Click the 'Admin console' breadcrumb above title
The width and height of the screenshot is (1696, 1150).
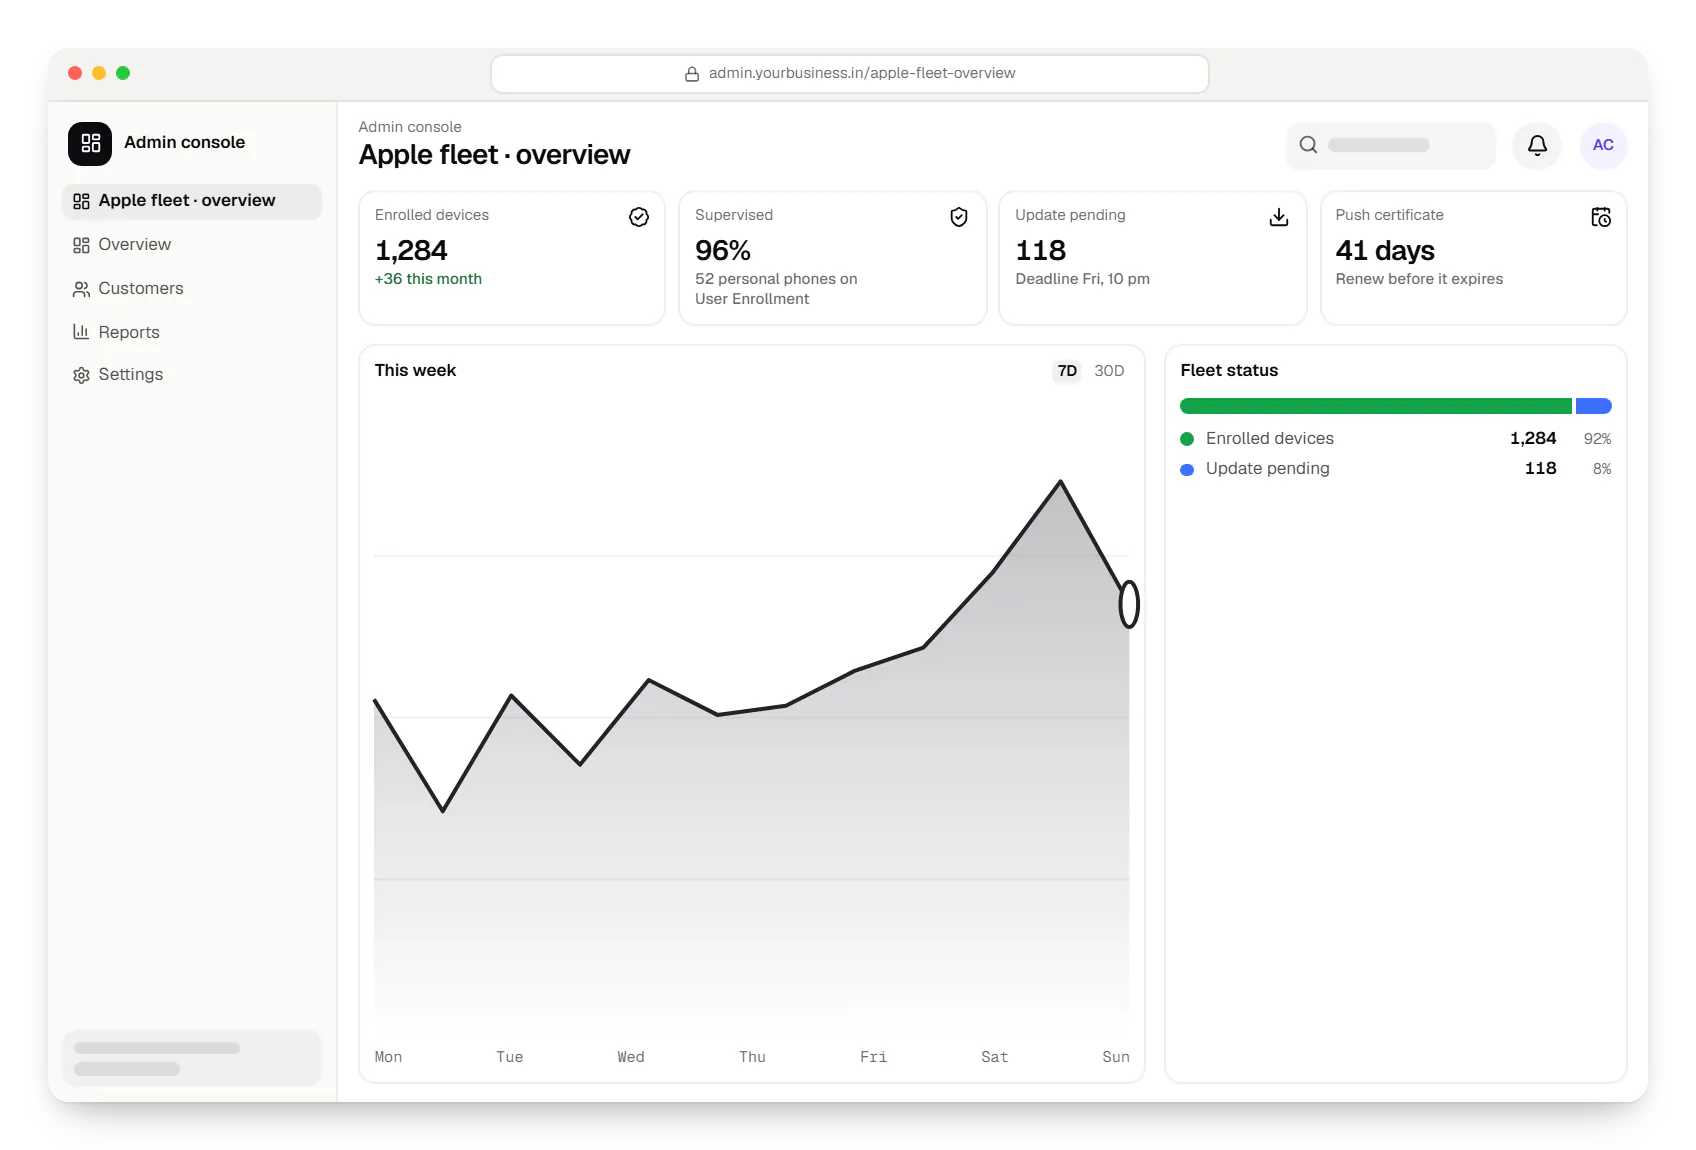(x=410, y=127)
